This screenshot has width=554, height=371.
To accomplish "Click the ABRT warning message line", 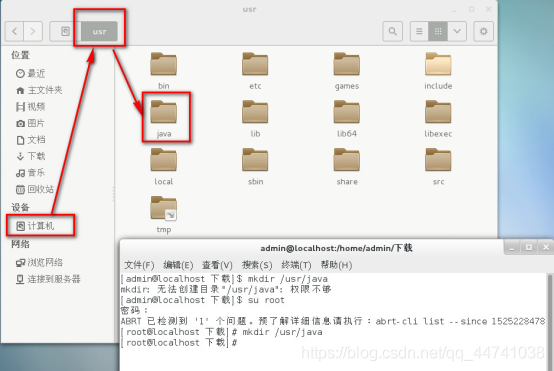I will [x=333, y=321].
